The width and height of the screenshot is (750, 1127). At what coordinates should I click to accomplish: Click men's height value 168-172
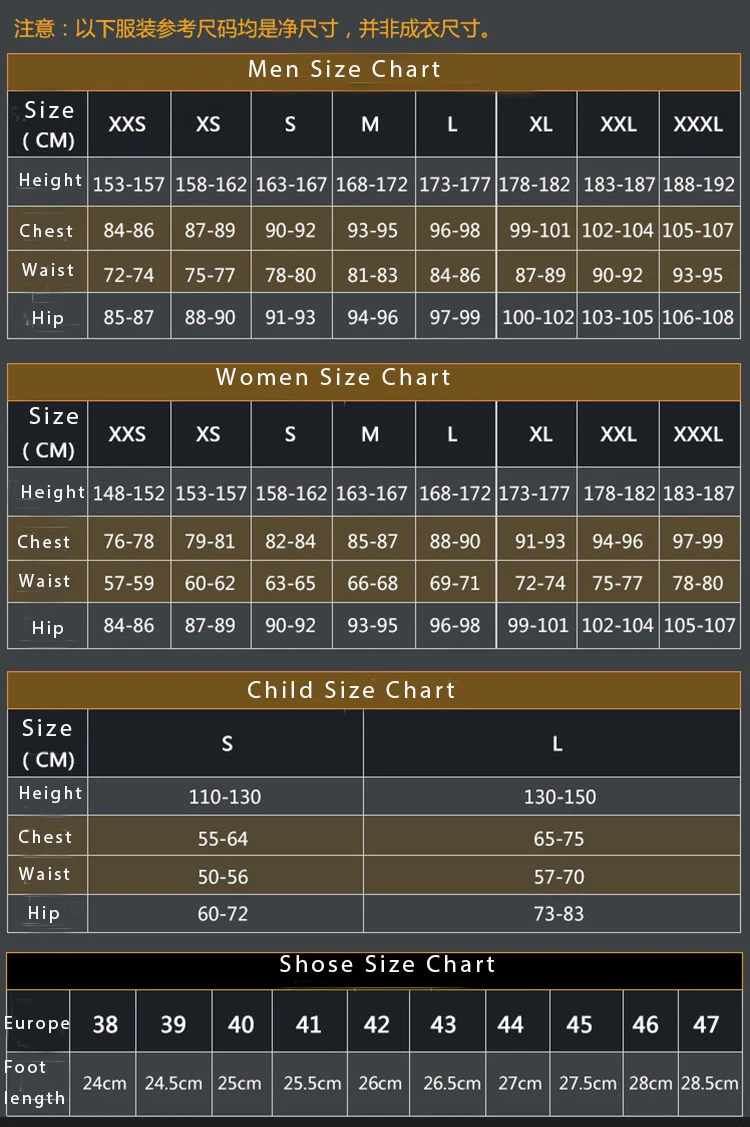pyautogui.click(x=373, y=183)
